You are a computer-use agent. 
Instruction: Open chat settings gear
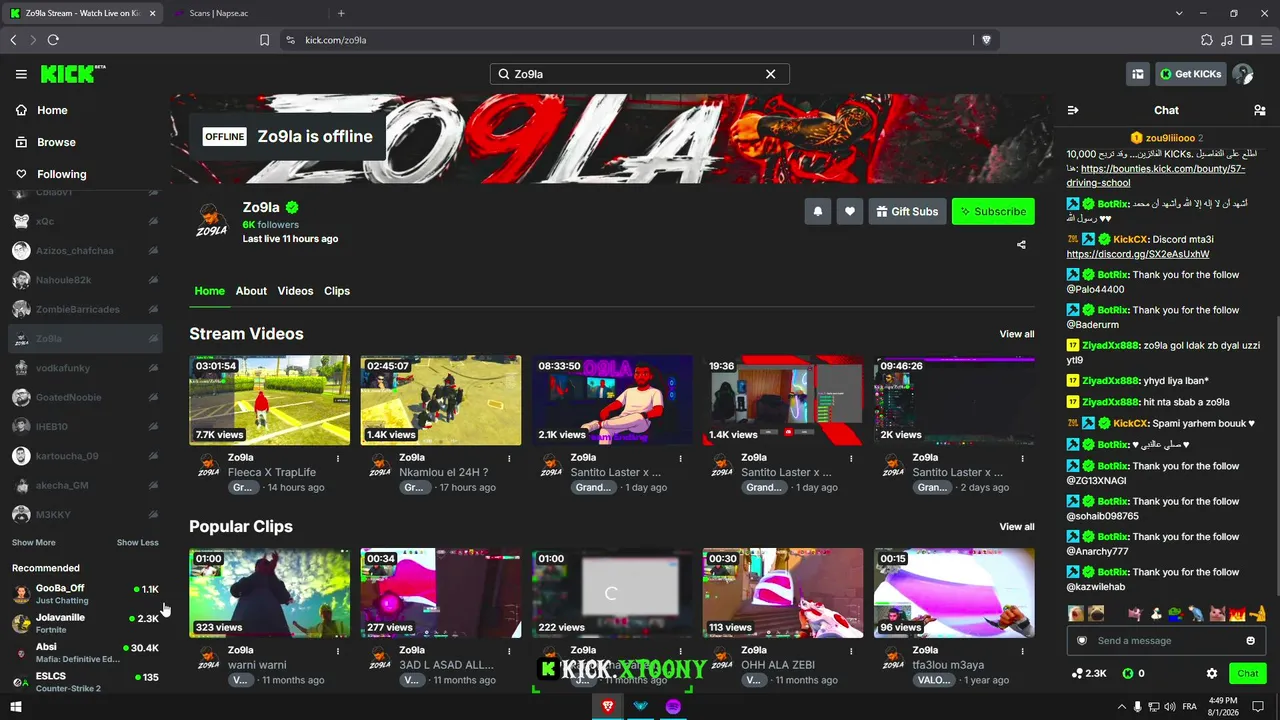[x=1212, y=674]
